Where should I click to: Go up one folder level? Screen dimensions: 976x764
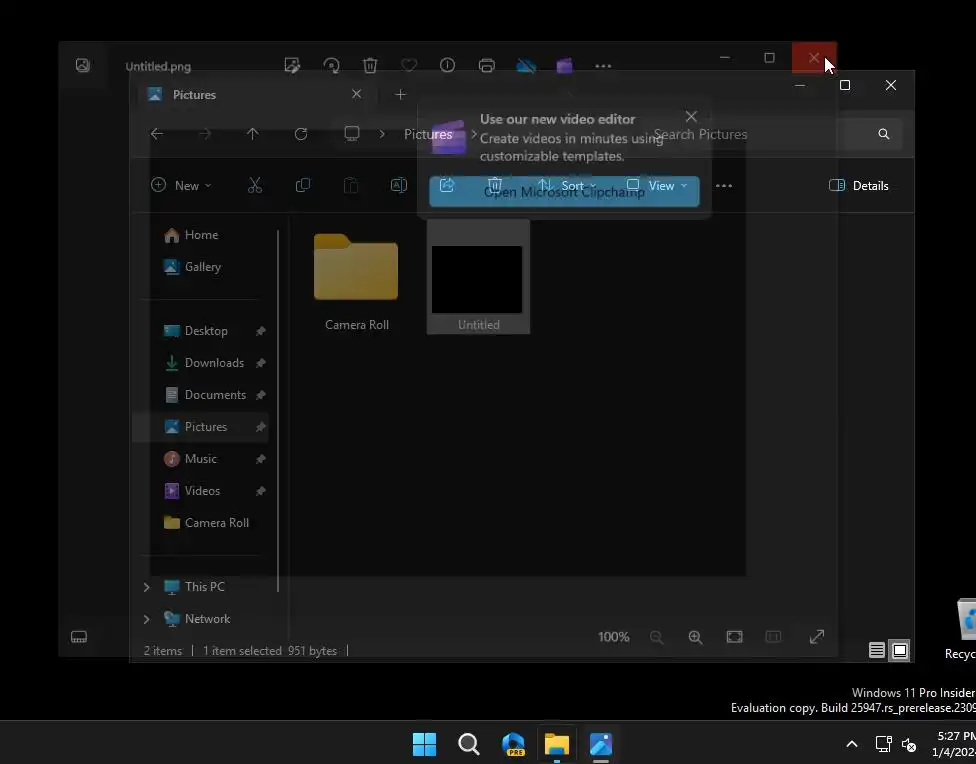[x=253, y=134]
